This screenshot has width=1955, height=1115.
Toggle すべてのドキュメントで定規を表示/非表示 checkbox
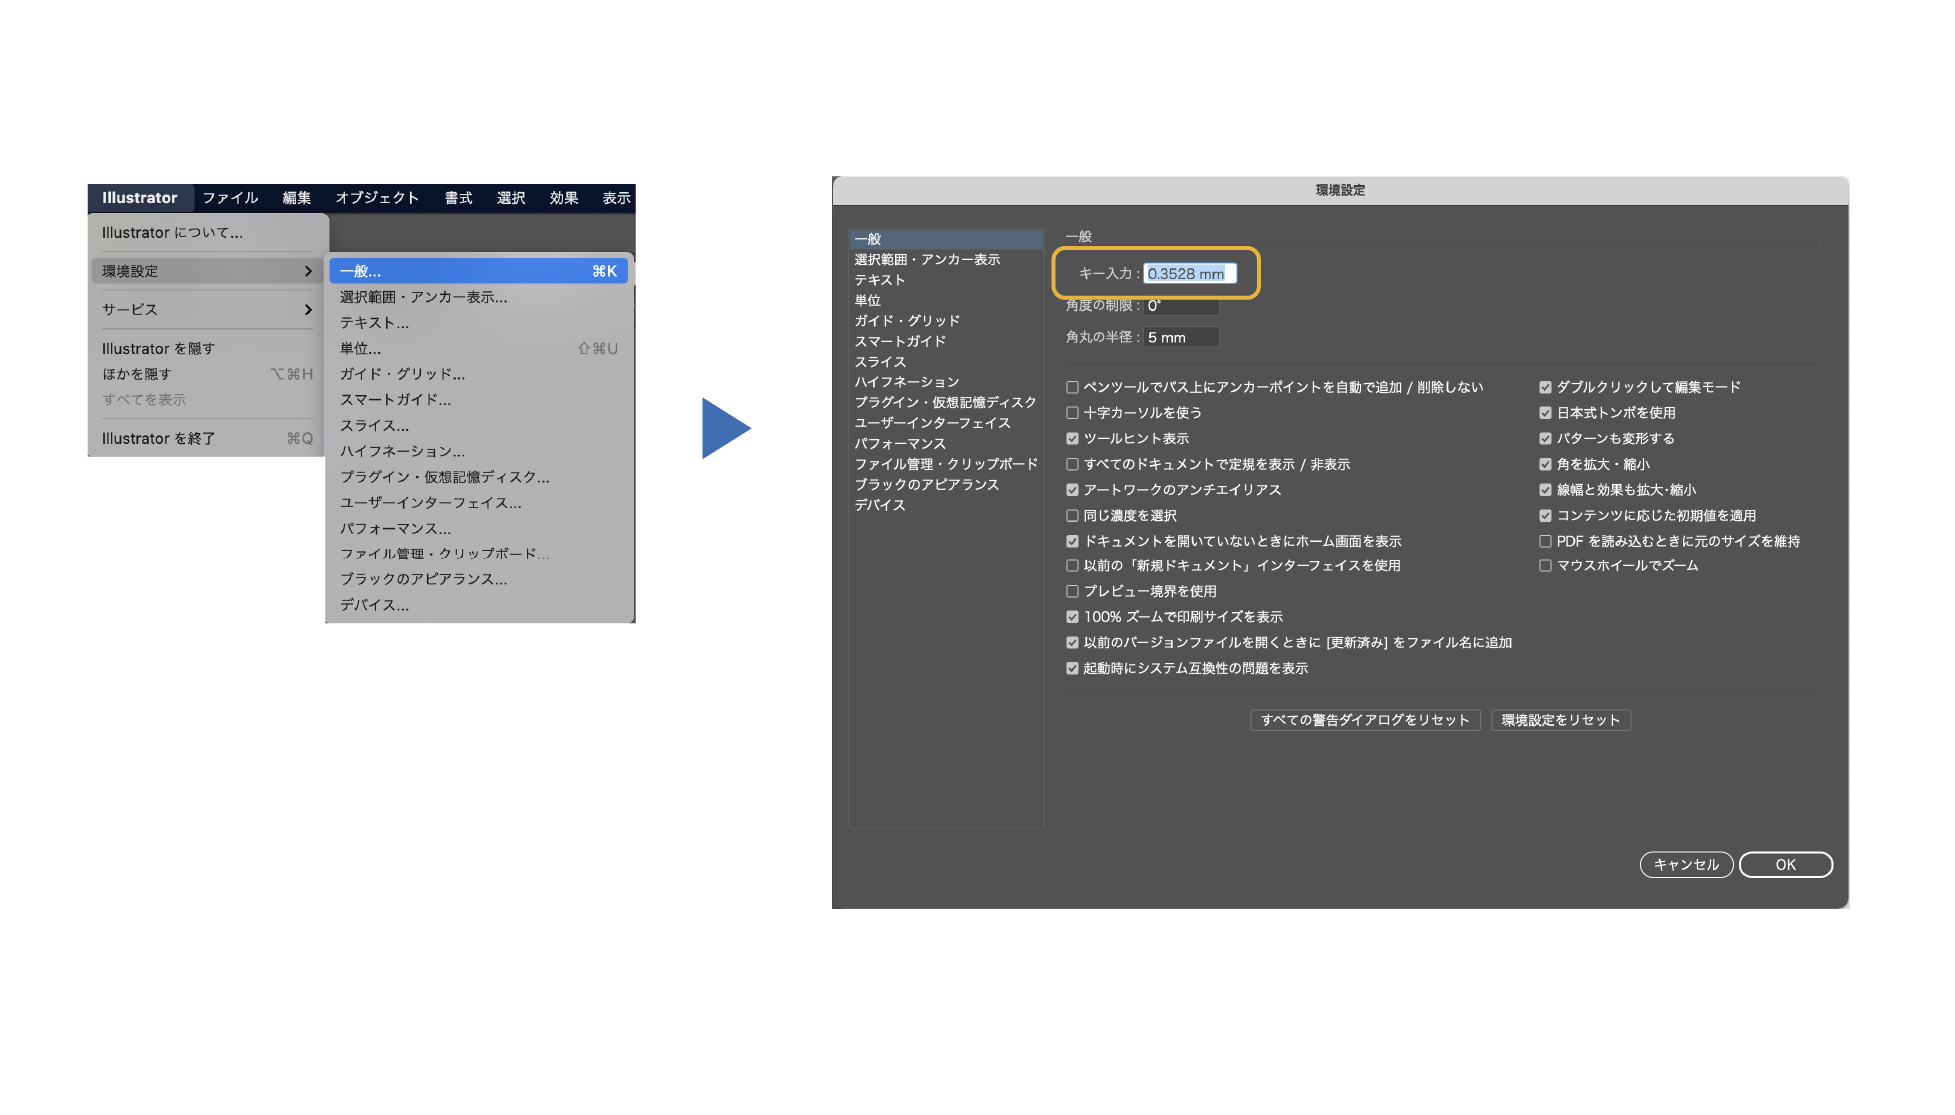point(1072,464)
